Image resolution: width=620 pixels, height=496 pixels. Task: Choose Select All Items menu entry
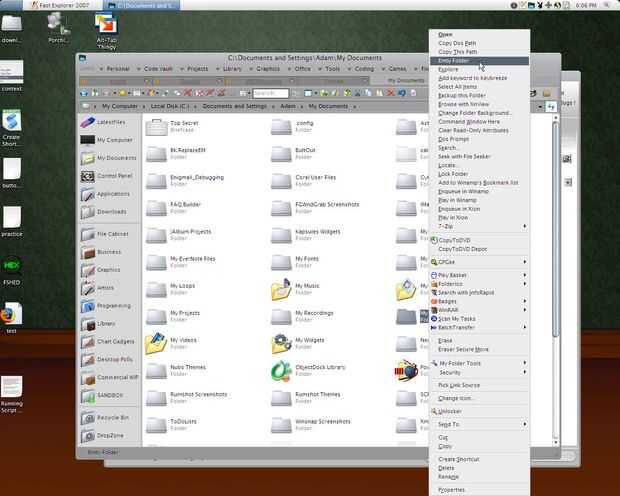[x=479, y=87]
